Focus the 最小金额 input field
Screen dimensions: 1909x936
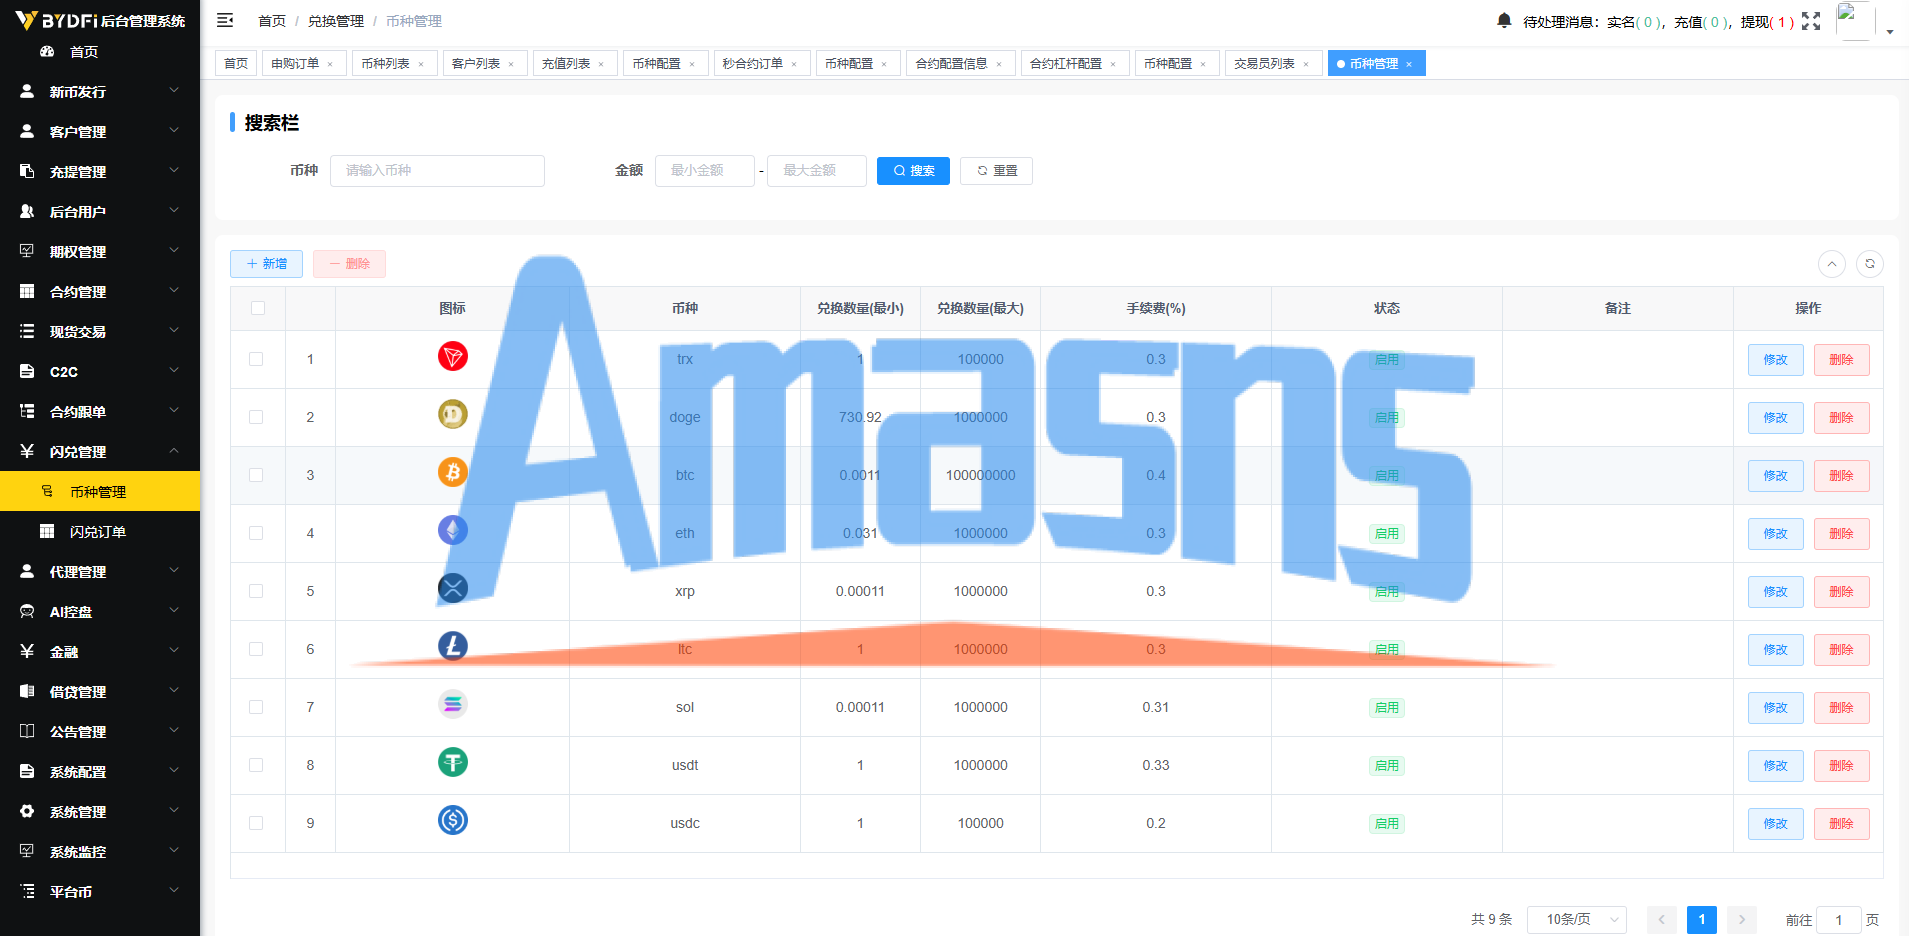pos(705,171)
